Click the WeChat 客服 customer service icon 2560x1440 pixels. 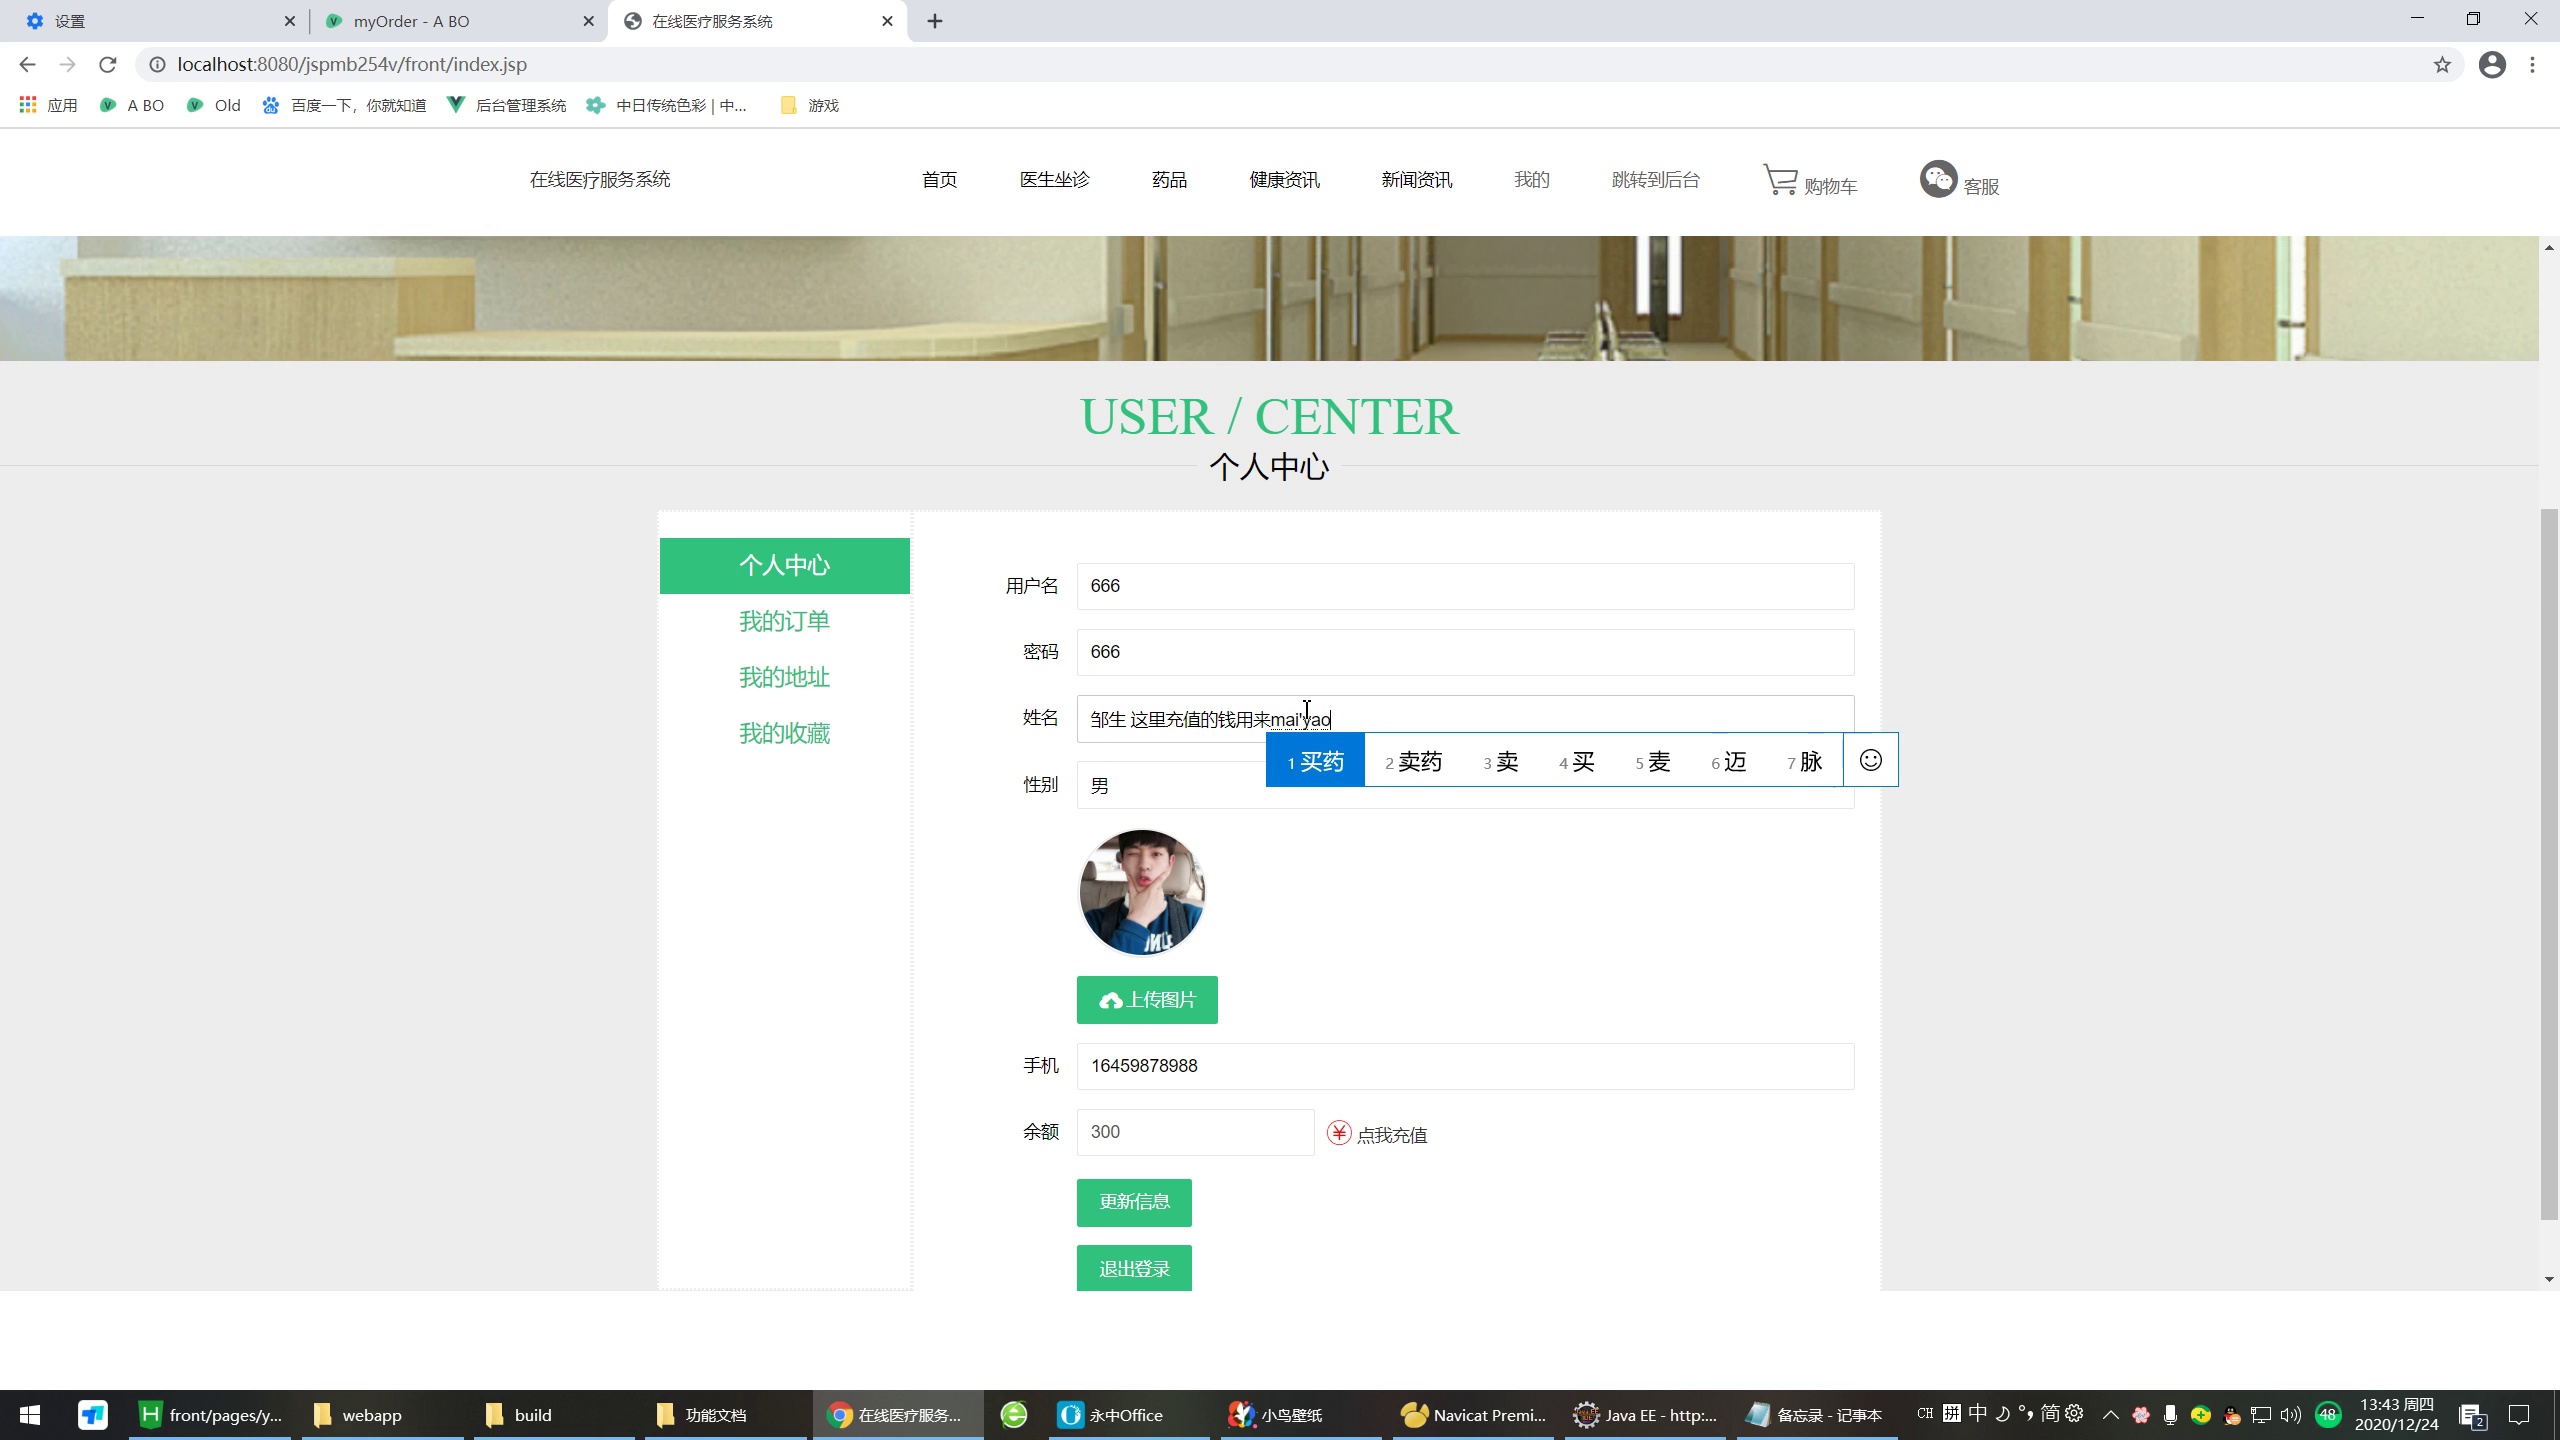1938,180
